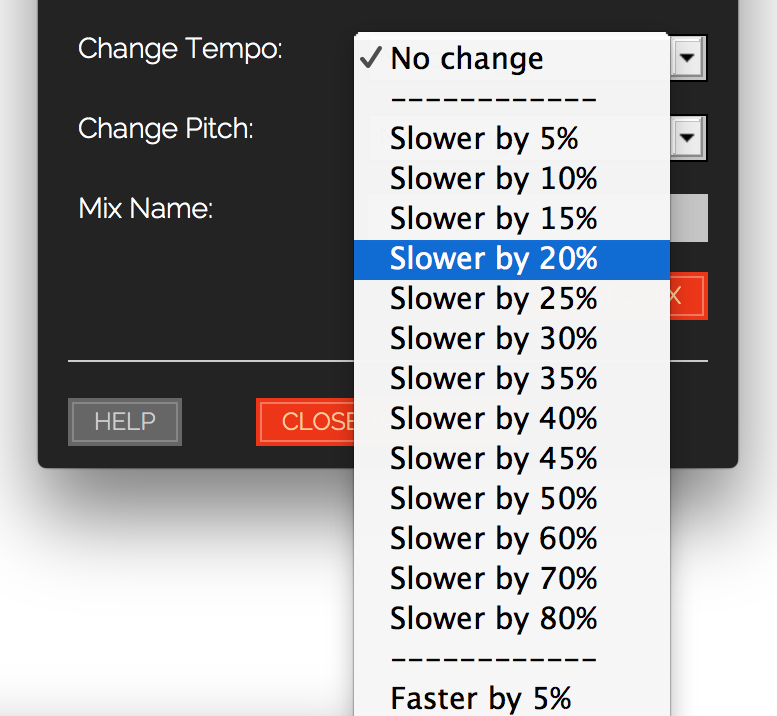
Task: Select the checked "No change" option
Action: click(467, 59)
